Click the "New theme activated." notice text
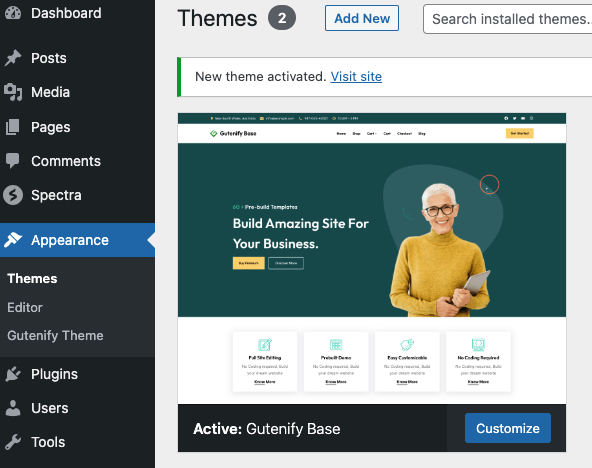Screen dimensions: 592x468 coord(261,77)
